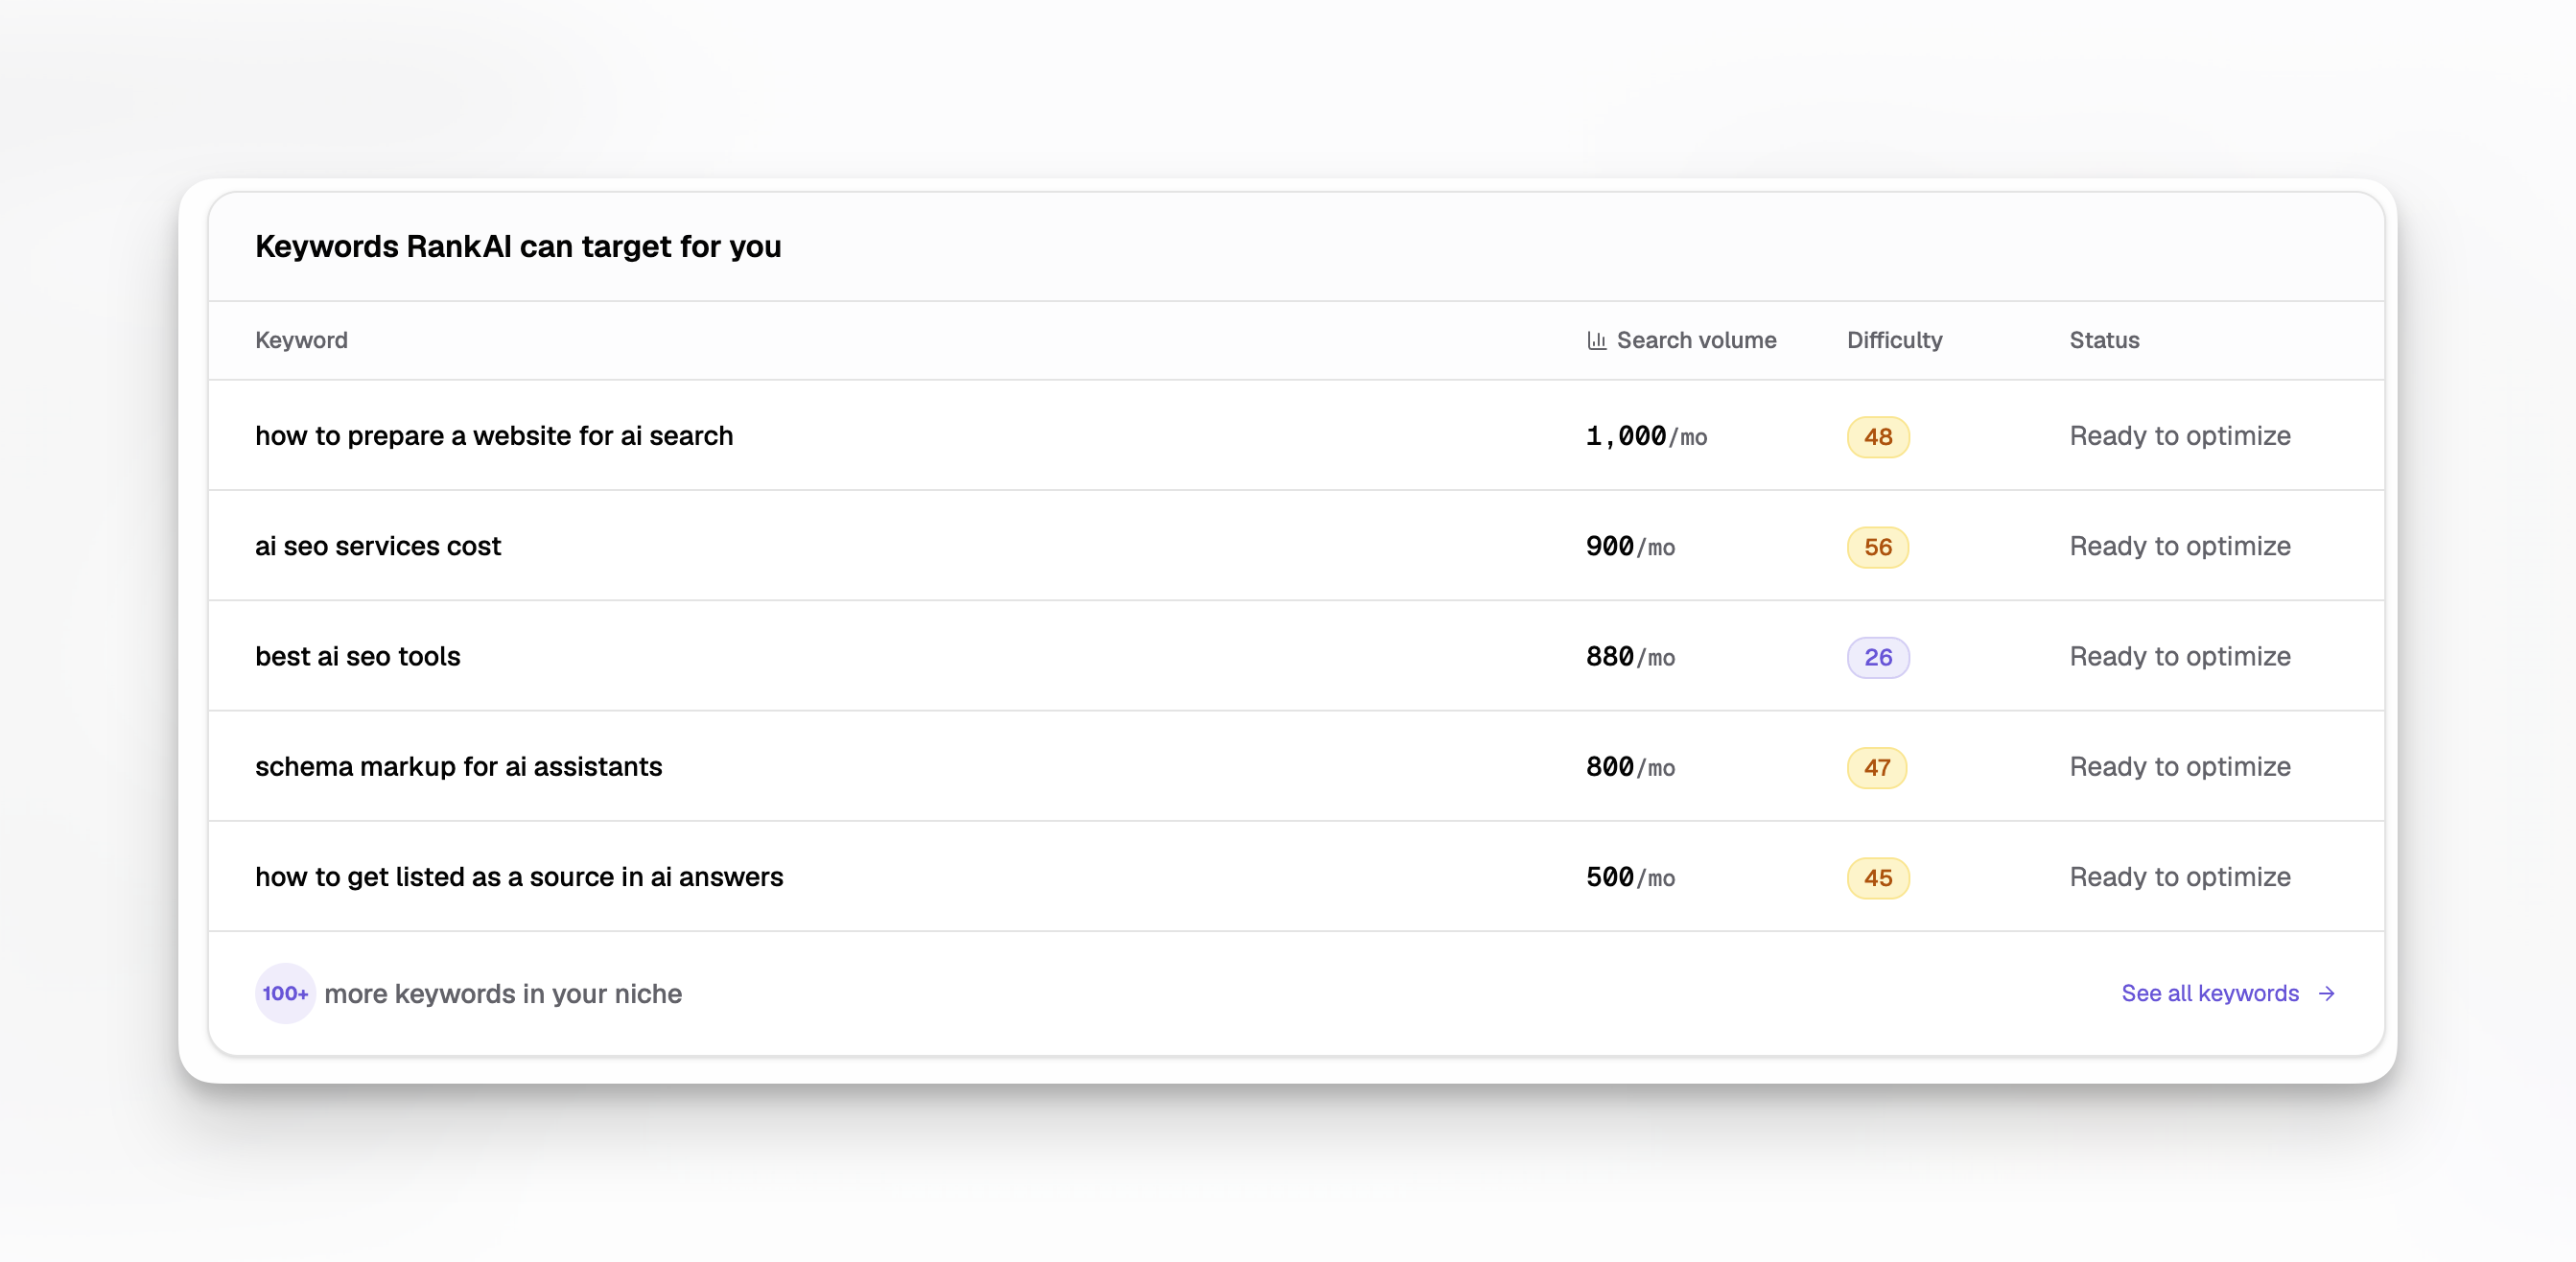Click the Keyword column header

coord(301,340)
